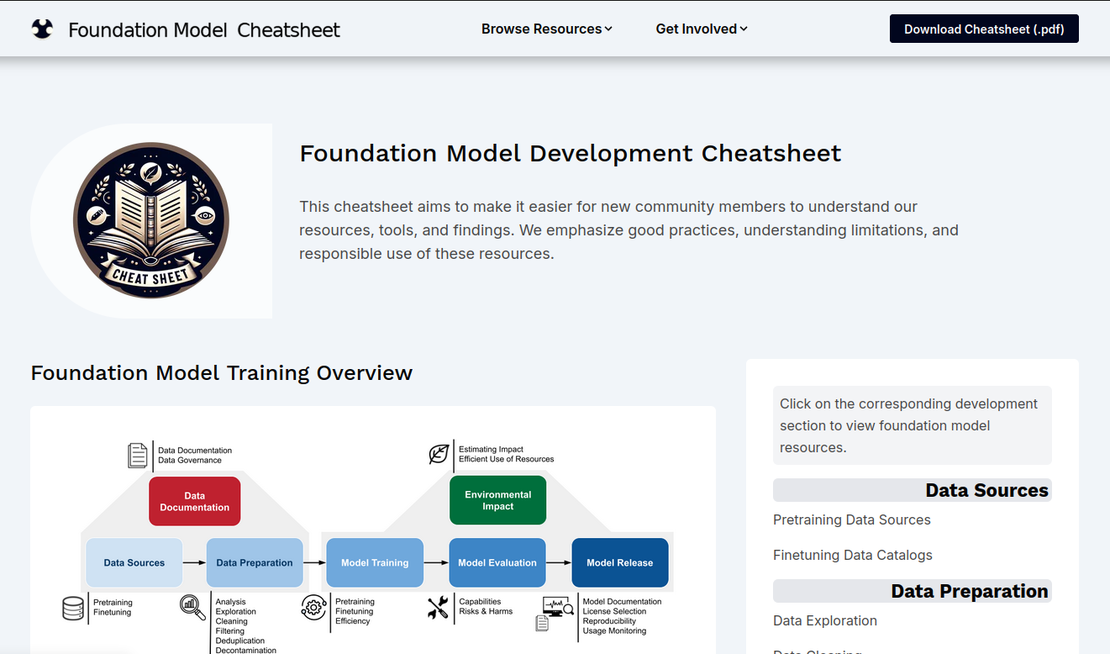Open the Finetuning Data Catalogs link
The width and height of the screenshot is (1110, 654).
[852, 555]
